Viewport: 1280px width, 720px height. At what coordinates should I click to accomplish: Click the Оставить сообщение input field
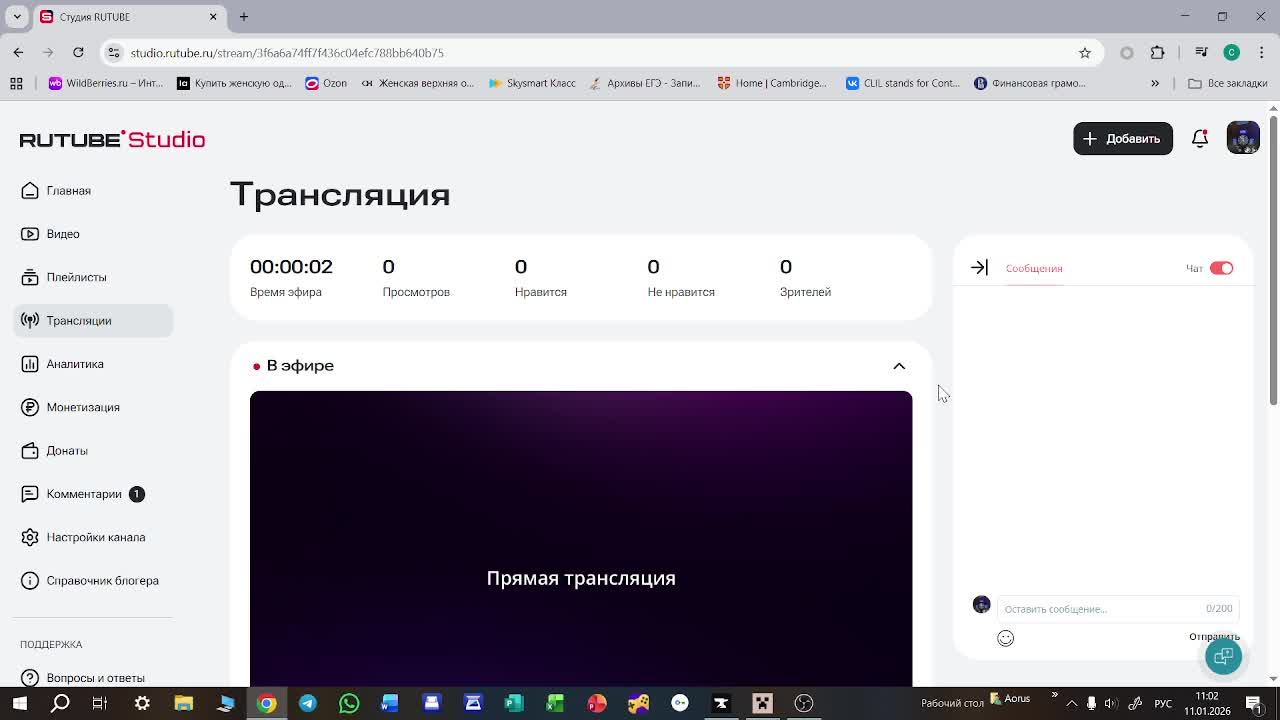pos(1118,609)
